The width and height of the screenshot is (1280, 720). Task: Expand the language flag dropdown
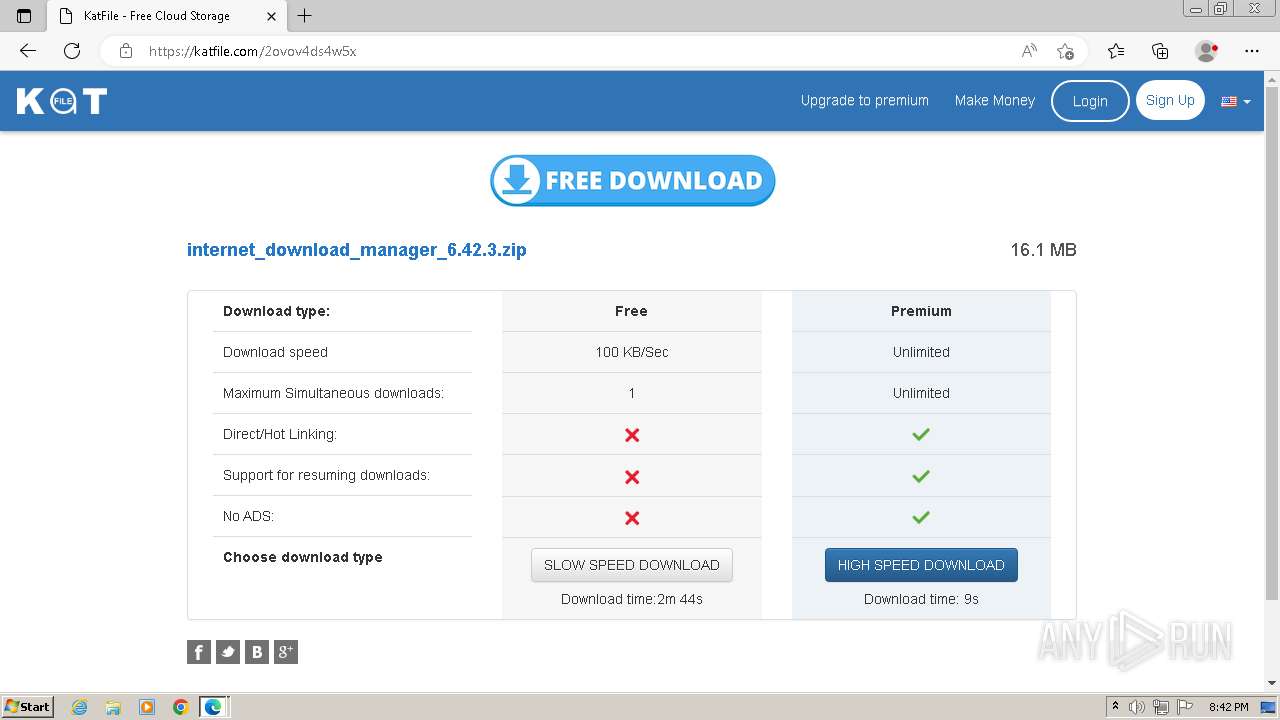1236,101
